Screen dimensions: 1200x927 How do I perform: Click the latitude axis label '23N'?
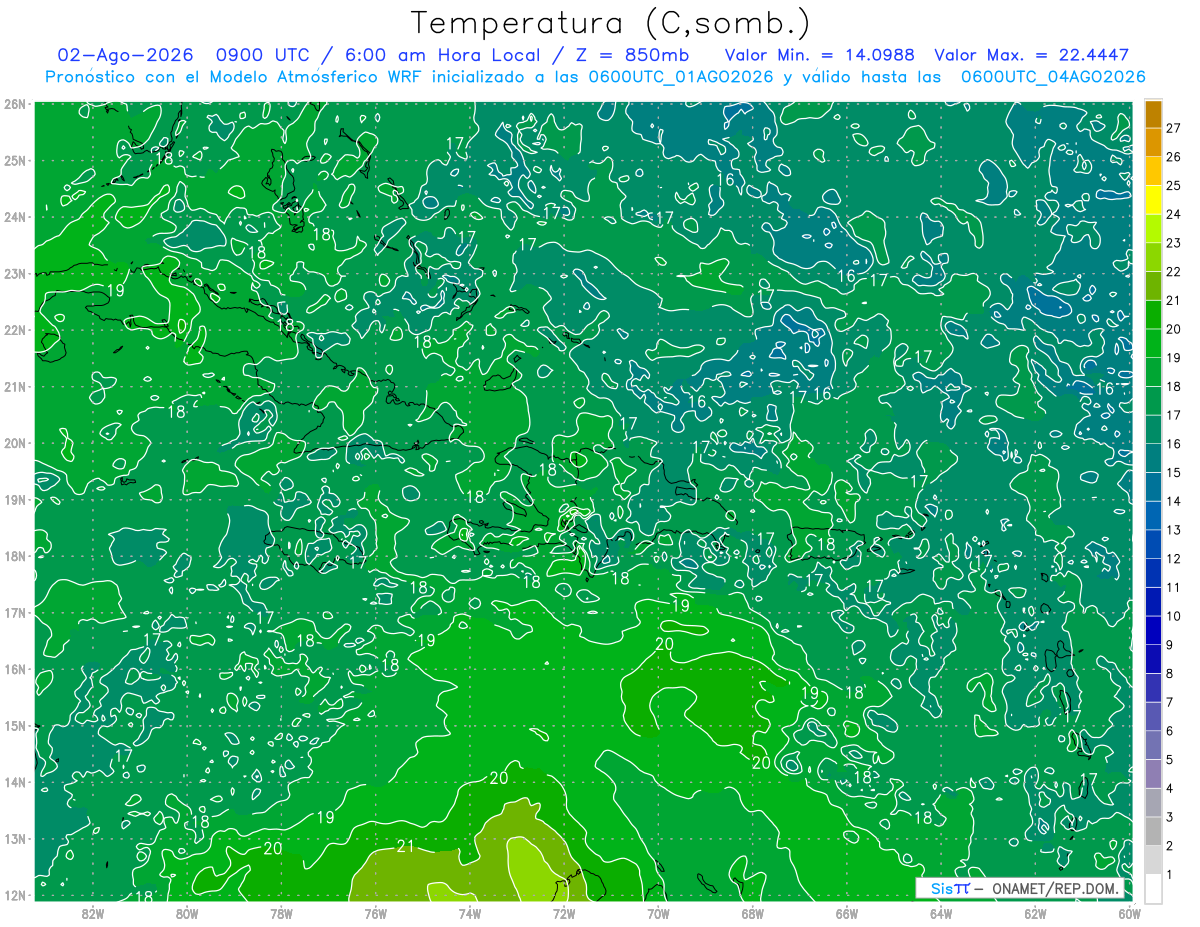pyautogui.click(x=15, y=273)
